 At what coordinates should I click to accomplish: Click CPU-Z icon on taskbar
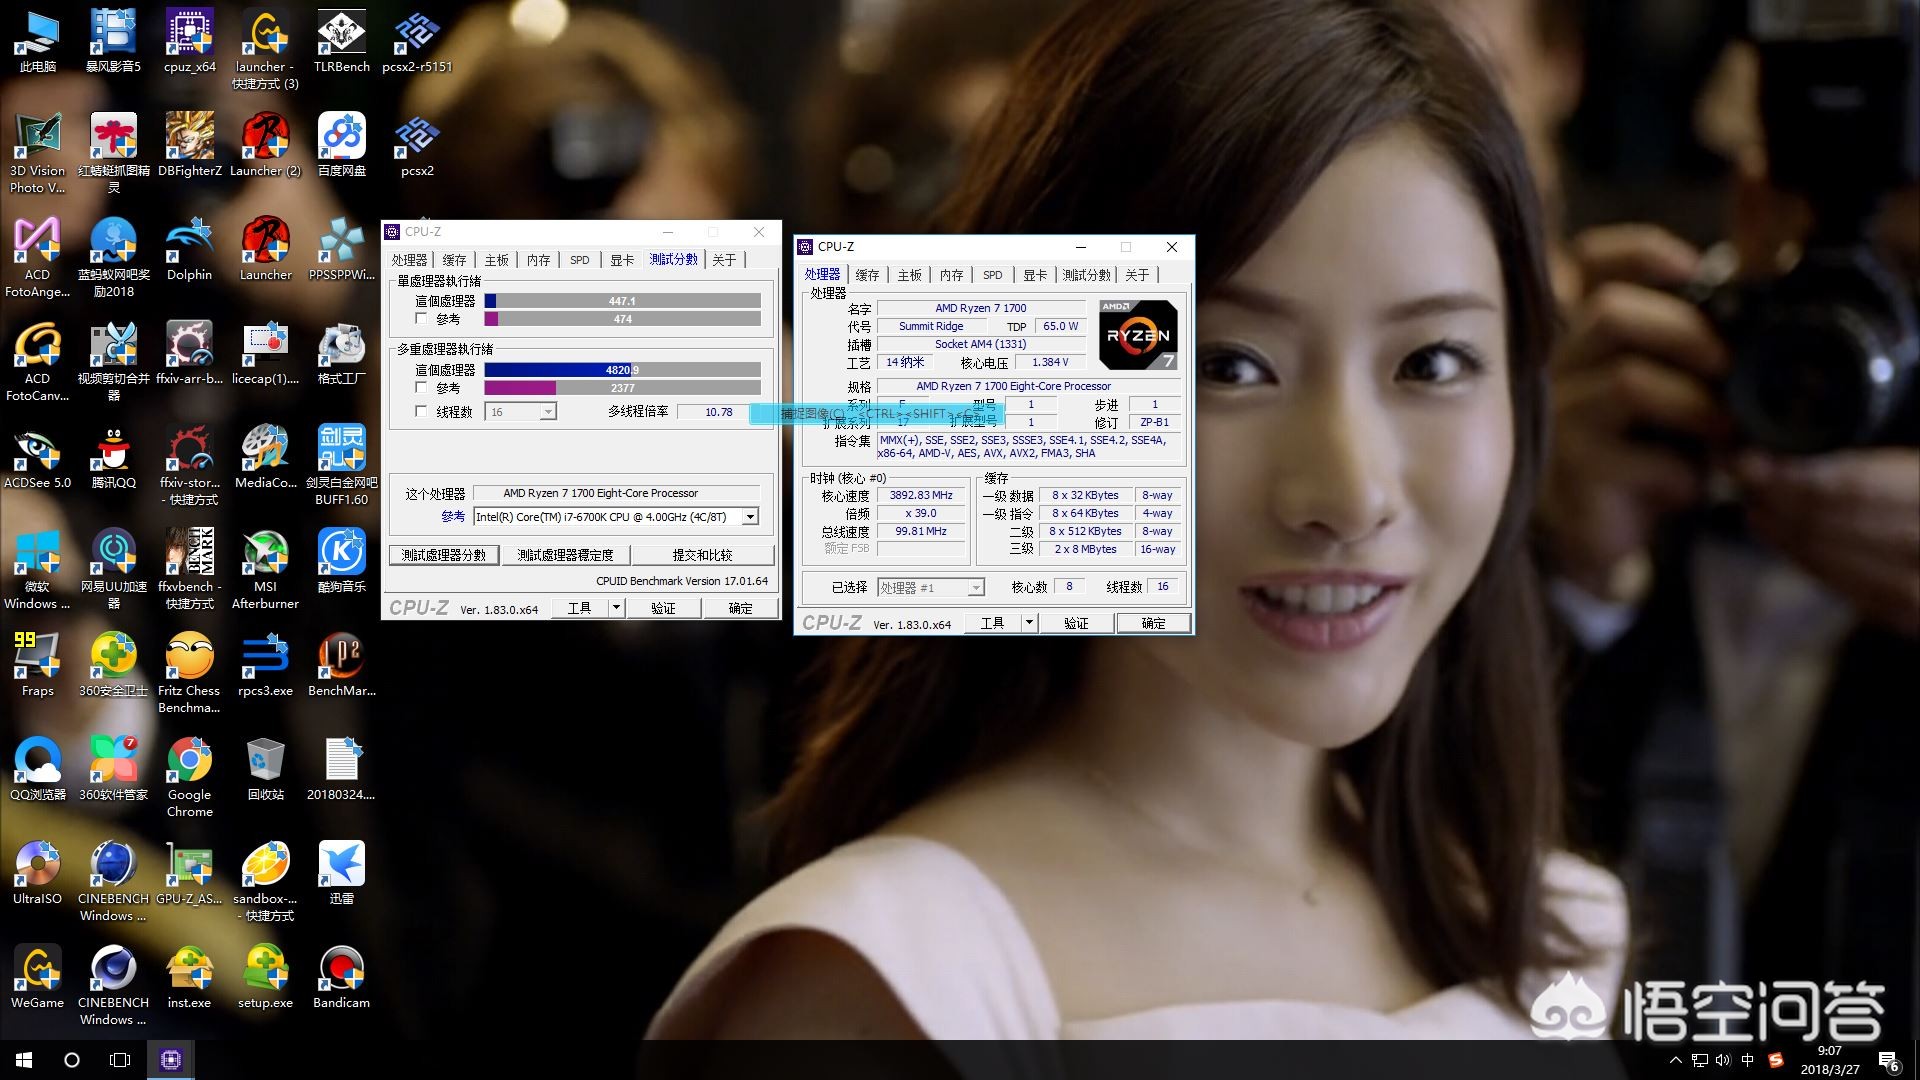tap(171, 1060)
